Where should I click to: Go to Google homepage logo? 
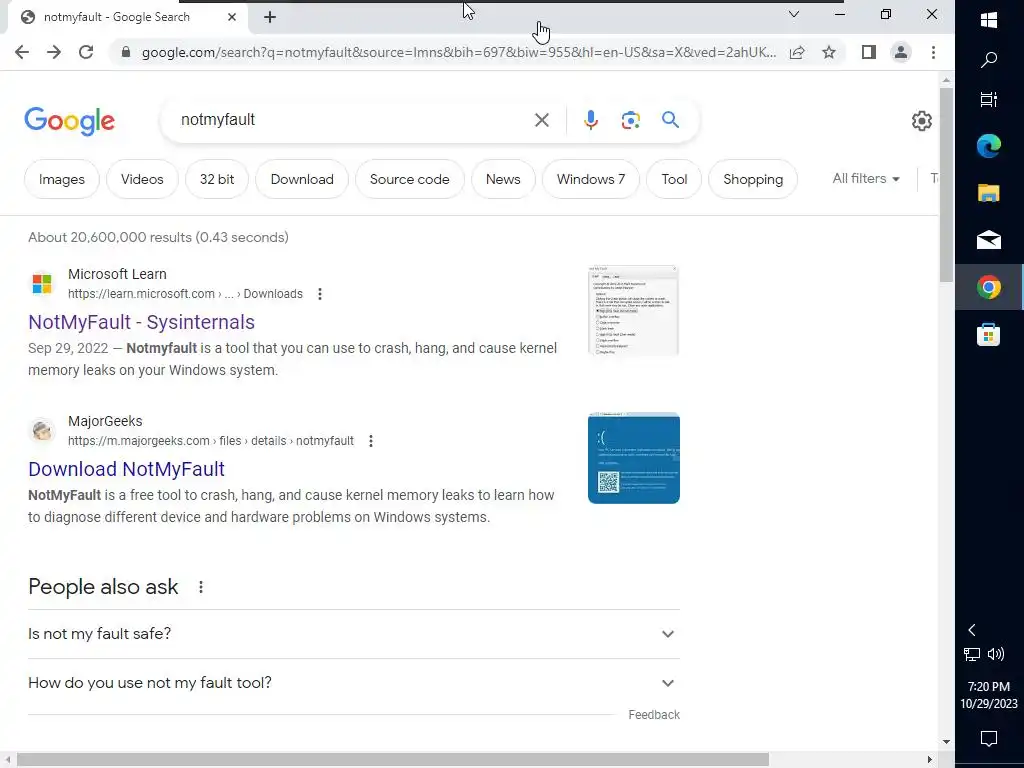(x=70, y=121)
